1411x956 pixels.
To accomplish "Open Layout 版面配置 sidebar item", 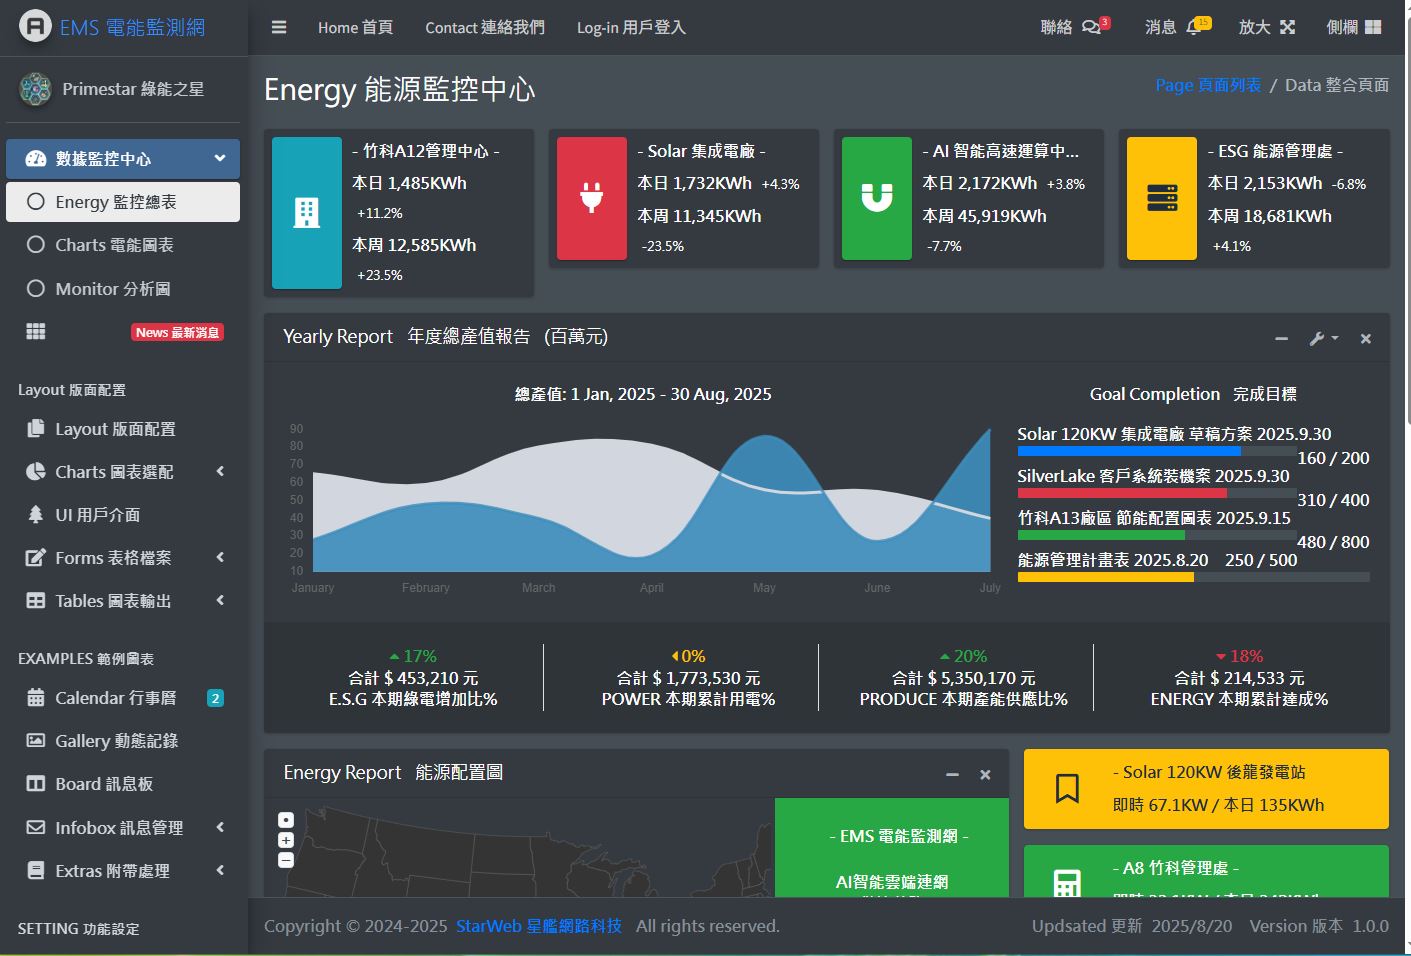I will tap(123, 429).
